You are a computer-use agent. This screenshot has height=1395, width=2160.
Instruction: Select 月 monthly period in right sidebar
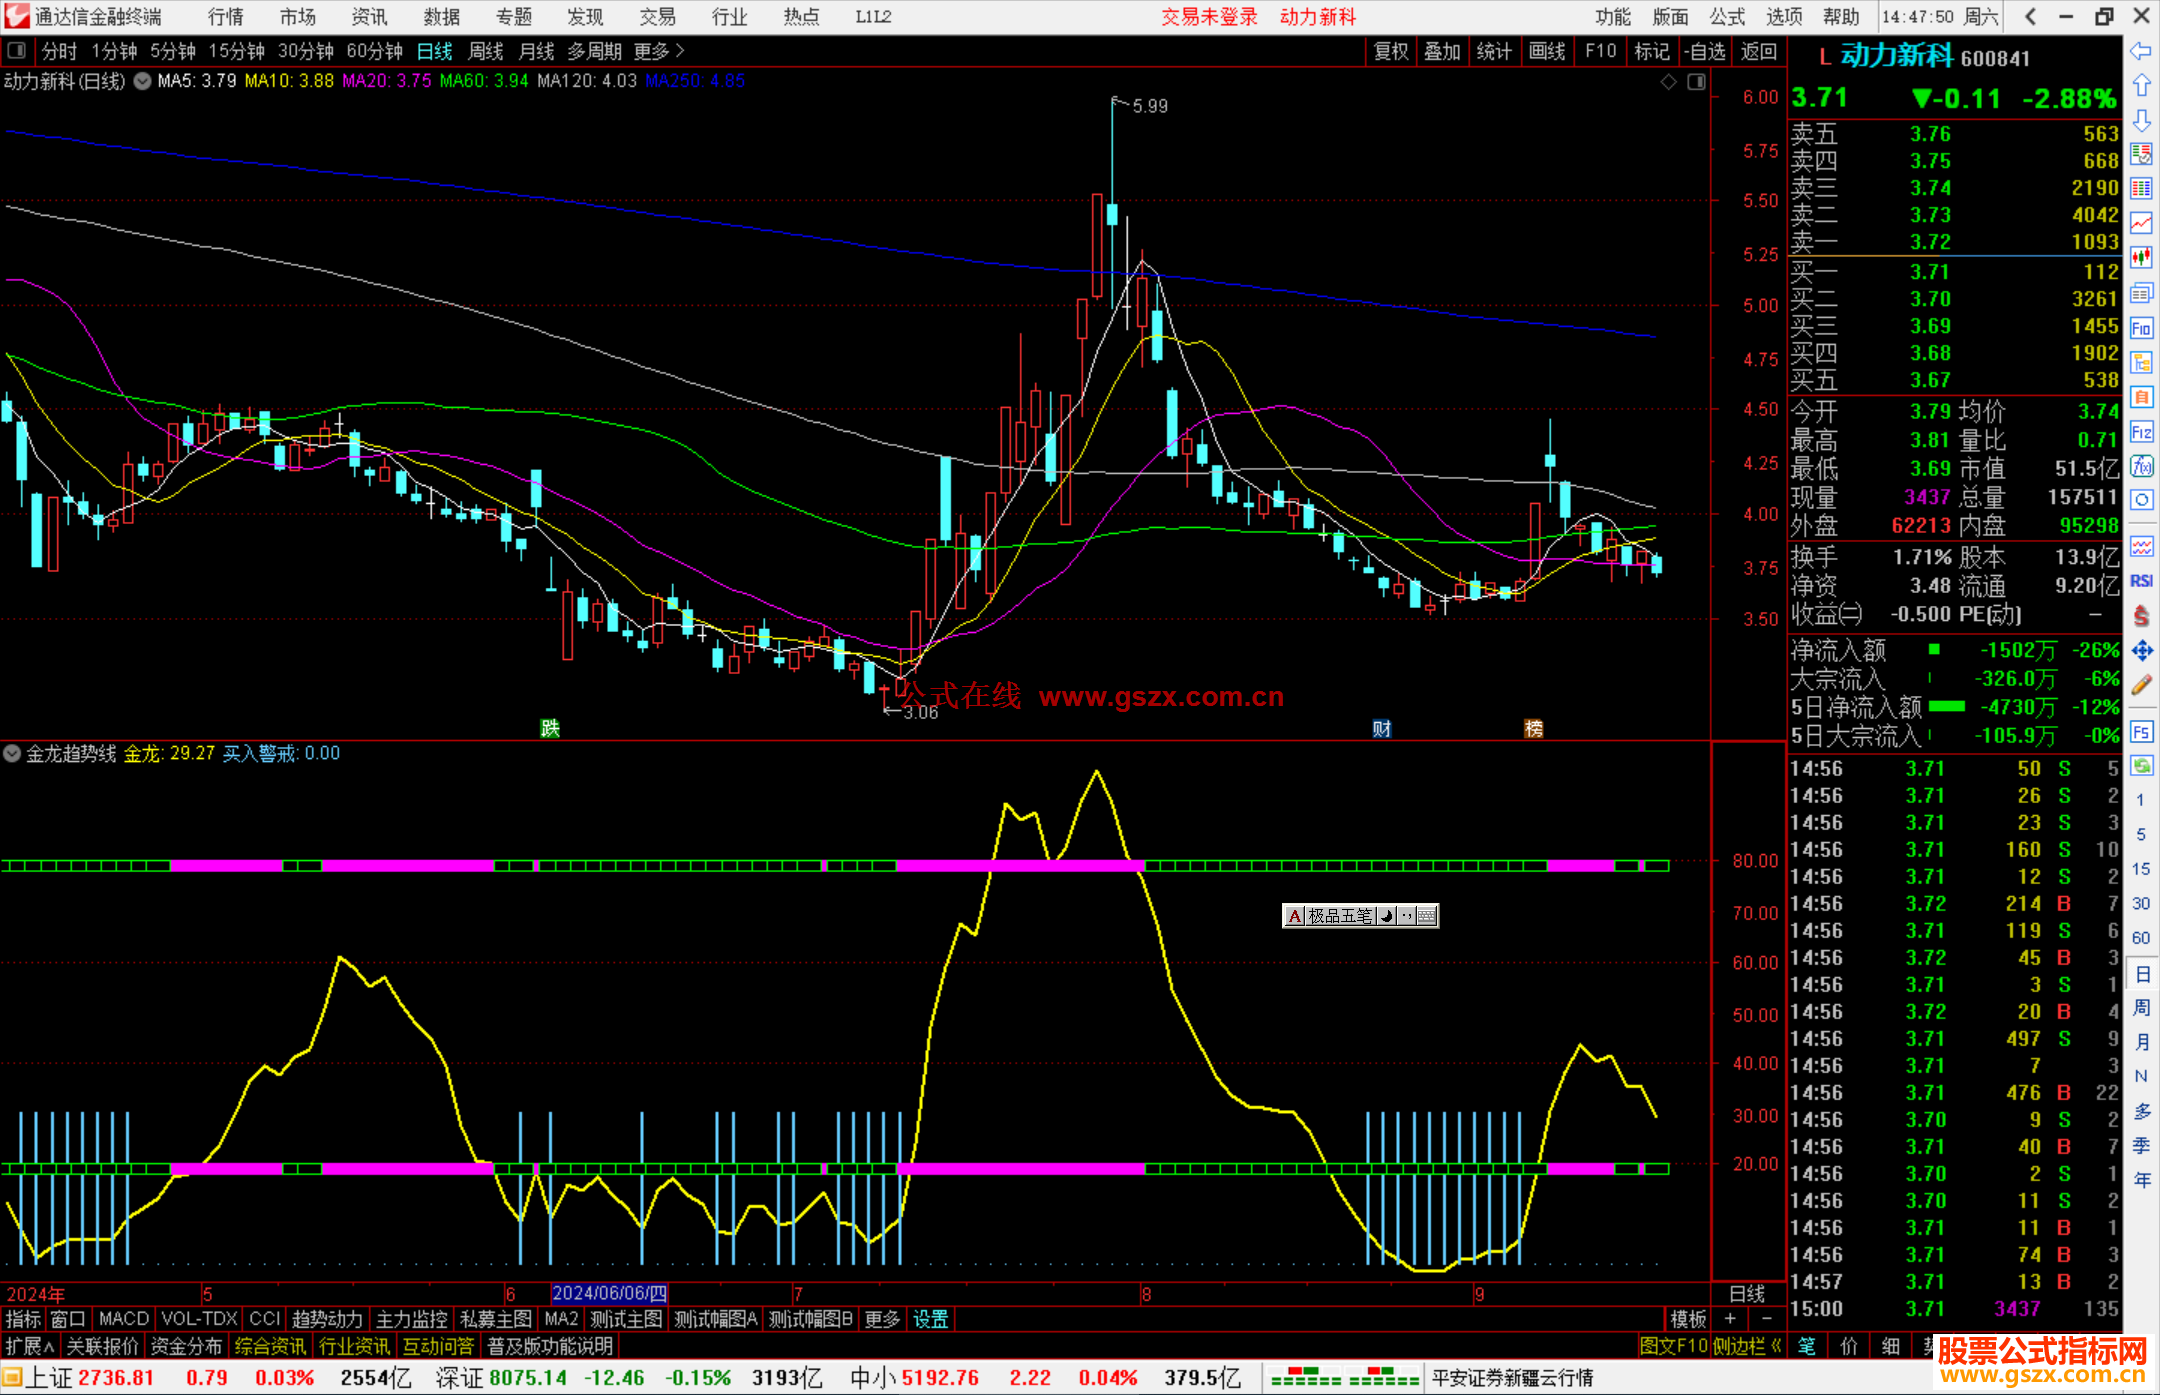[x=2142, y=1042]
